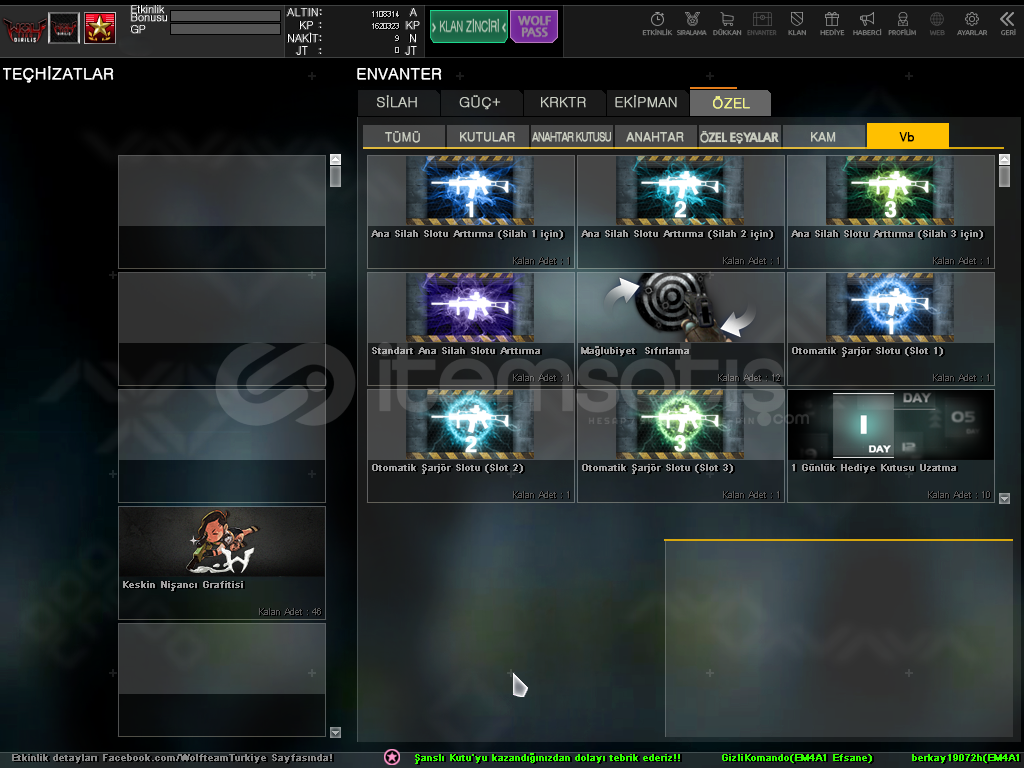Image resolution: width=1024 pixels, height=768 pixels.
Task: Switch to the SİLAH tab
Action: click(397, 103)
